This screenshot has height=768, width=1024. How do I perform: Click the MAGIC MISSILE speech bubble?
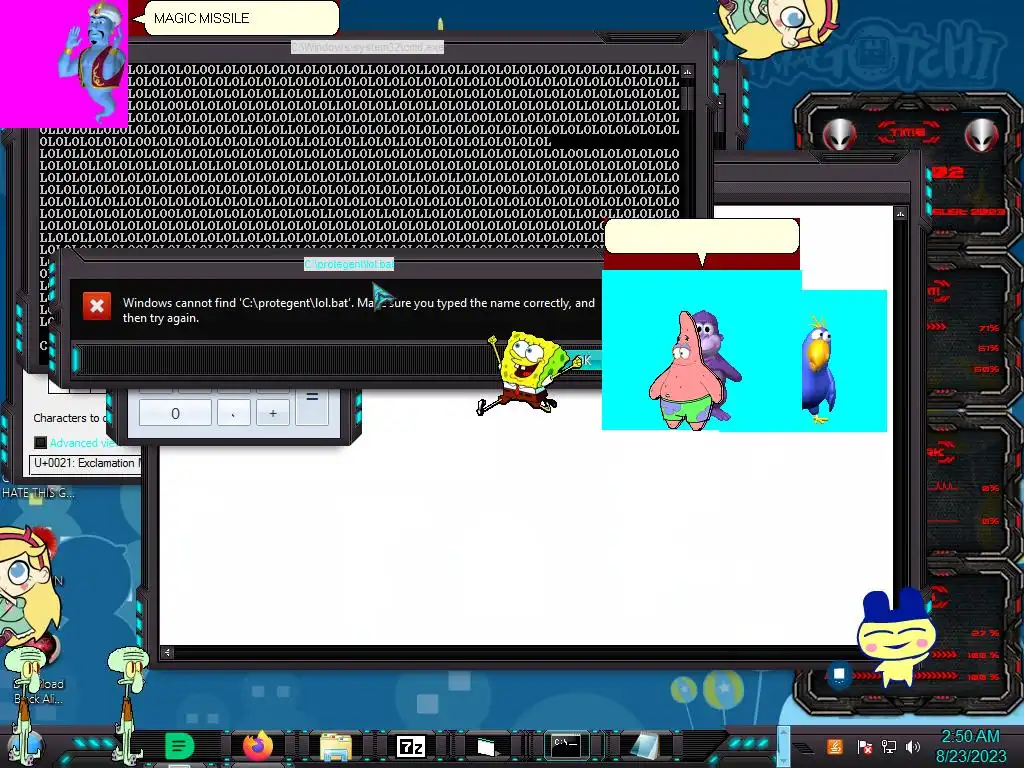pos(240,18)
